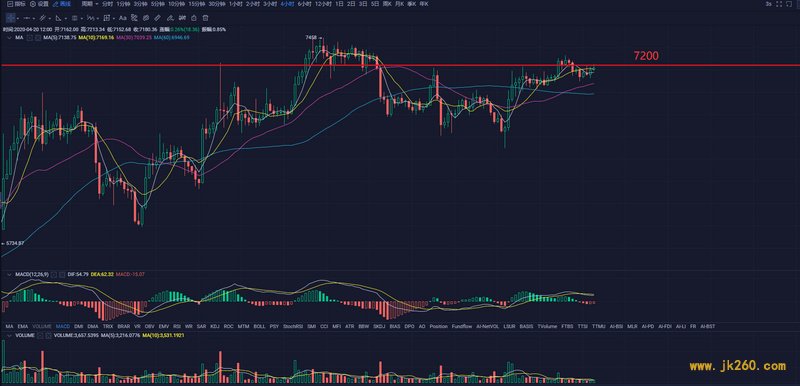Switch to the 周K timeframe

[387, 4]
